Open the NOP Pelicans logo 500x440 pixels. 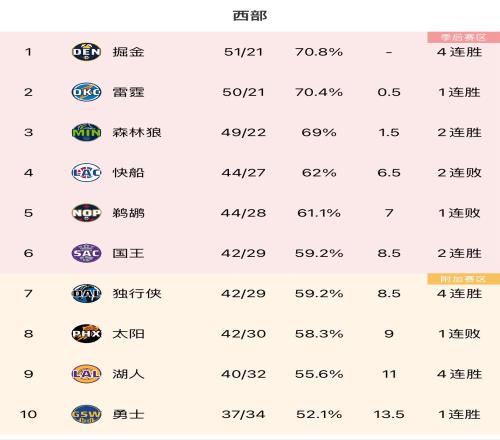point(86,213)
